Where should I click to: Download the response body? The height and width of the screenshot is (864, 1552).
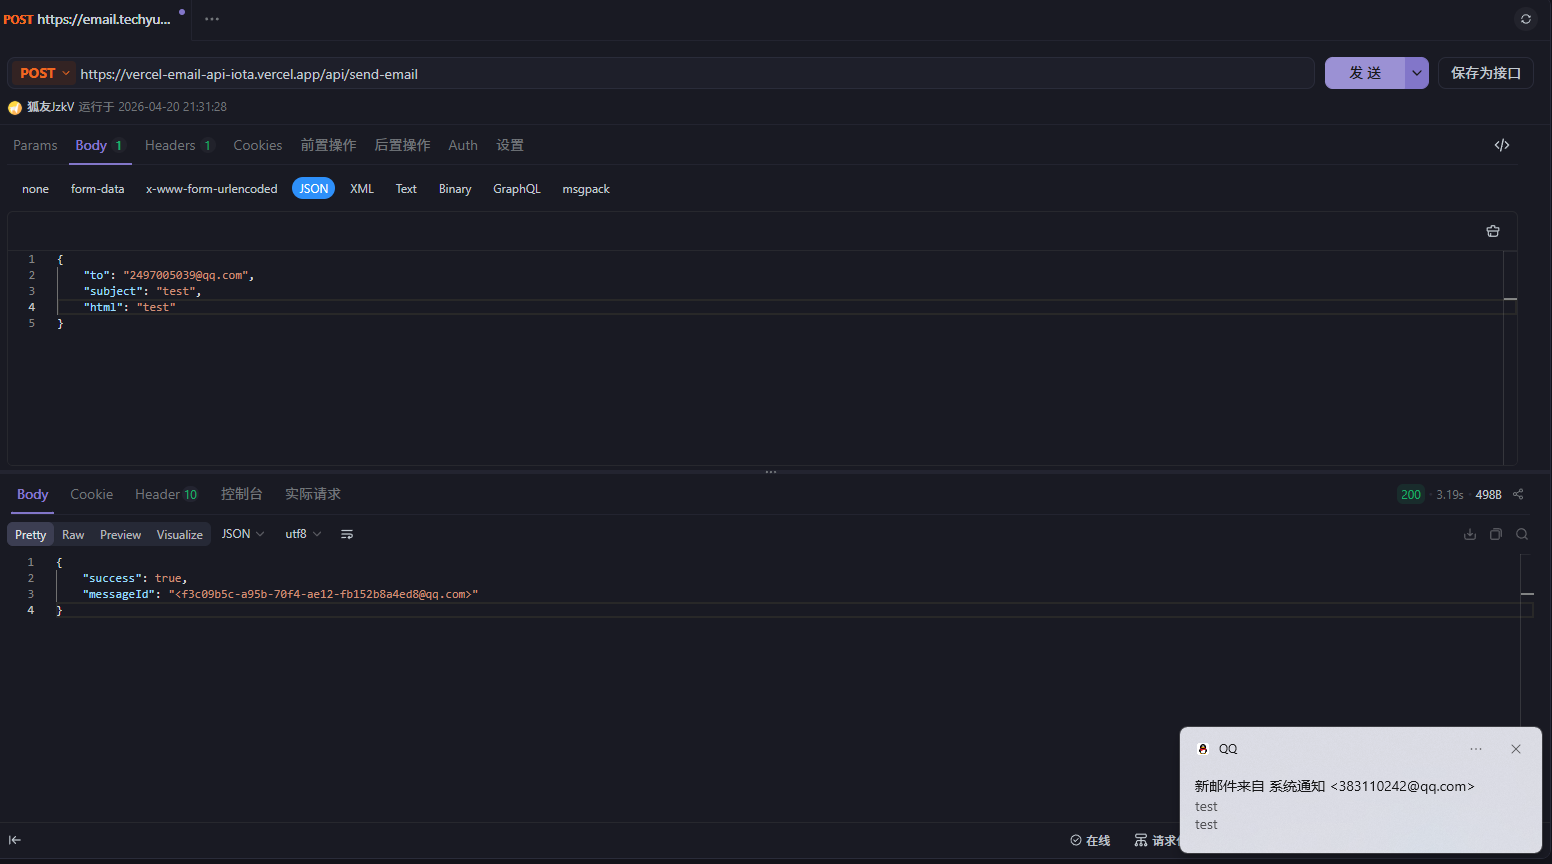[x=1469, y=534]
